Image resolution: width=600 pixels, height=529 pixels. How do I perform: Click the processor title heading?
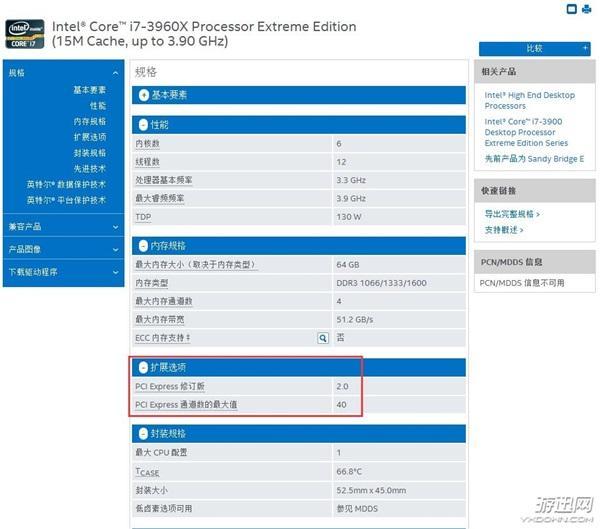click(204, 34)
